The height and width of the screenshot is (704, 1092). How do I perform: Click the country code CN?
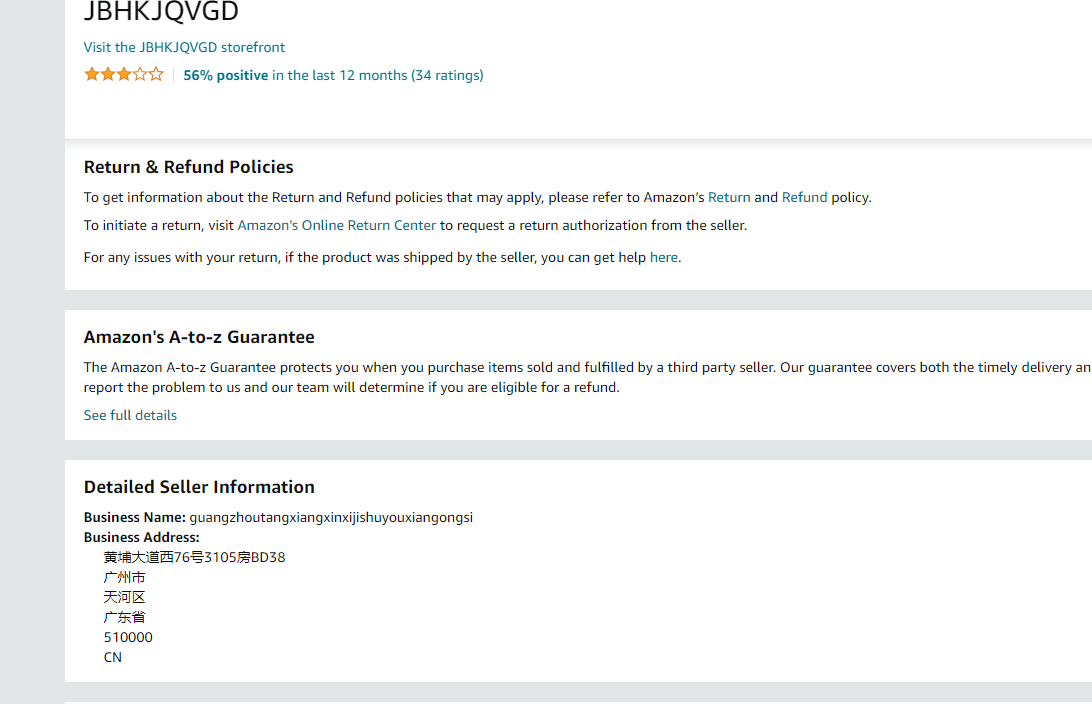point(113,657)
